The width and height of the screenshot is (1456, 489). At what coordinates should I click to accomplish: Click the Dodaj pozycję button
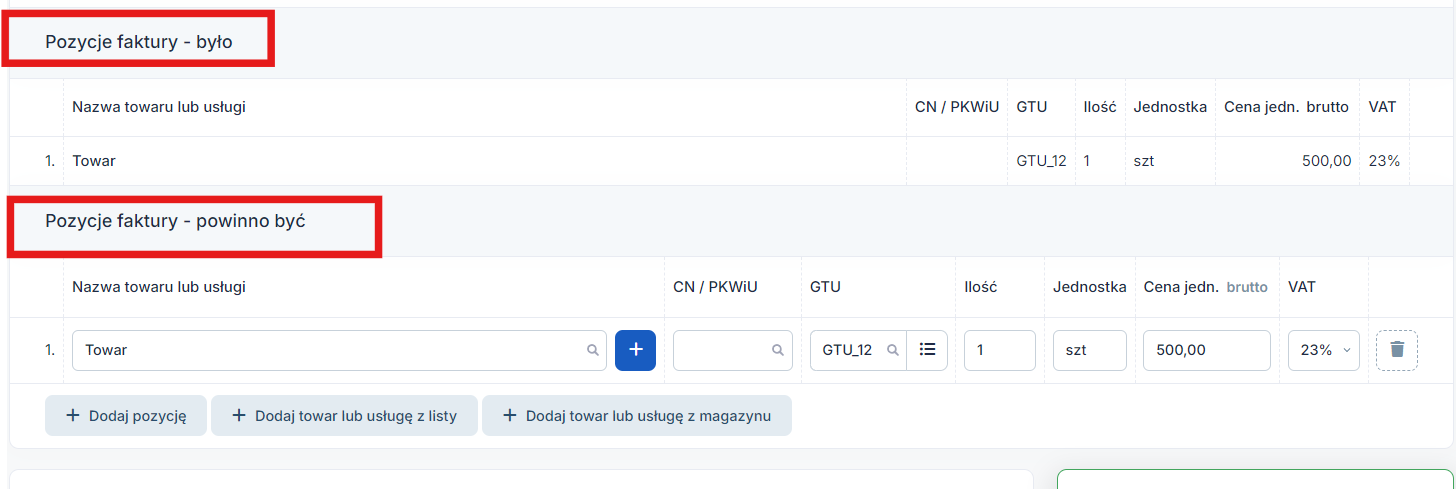click(125, 416)
